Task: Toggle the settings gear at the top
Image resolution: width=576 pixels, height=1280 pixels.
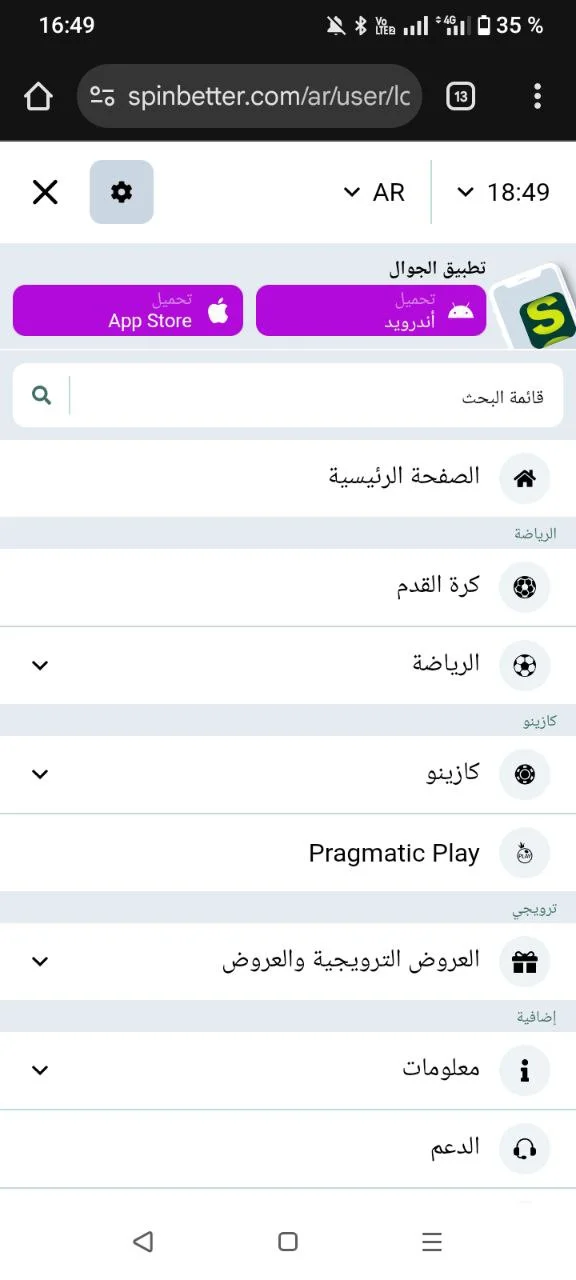Action: pos(121,191)
